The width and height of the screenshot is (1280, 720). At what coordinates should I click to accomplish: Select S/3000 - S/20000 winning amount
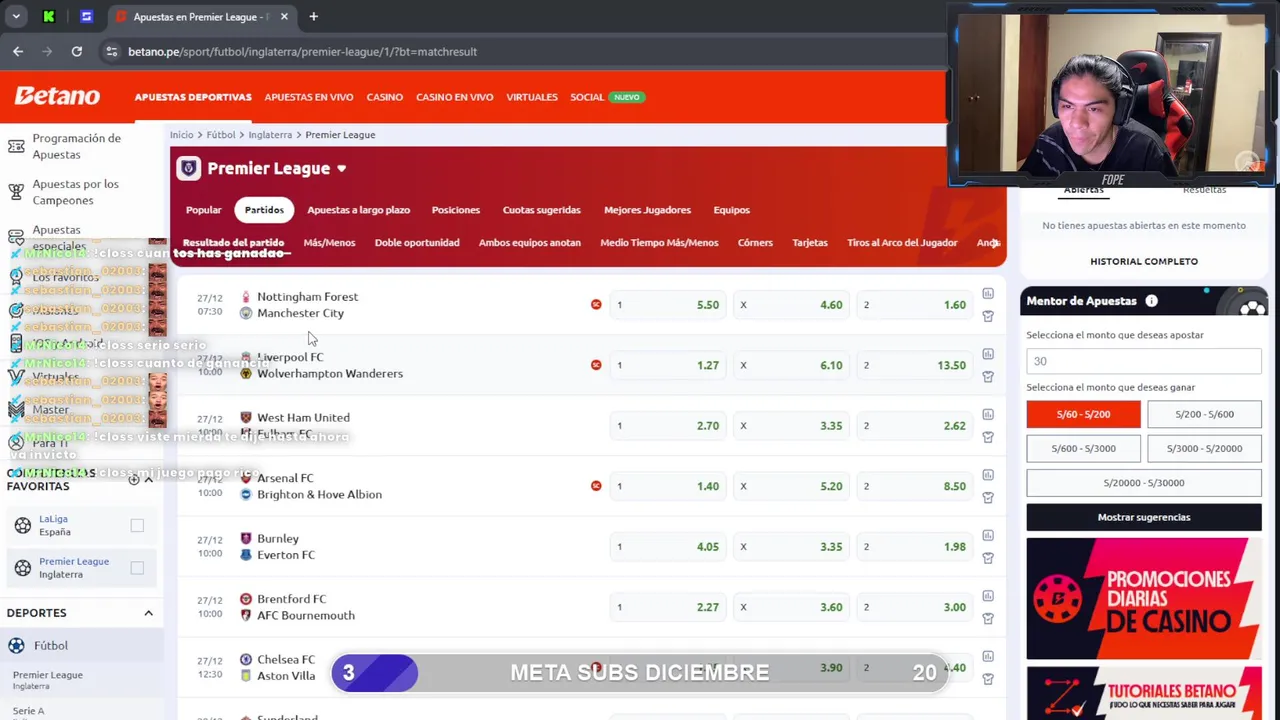pos(1204,448)
